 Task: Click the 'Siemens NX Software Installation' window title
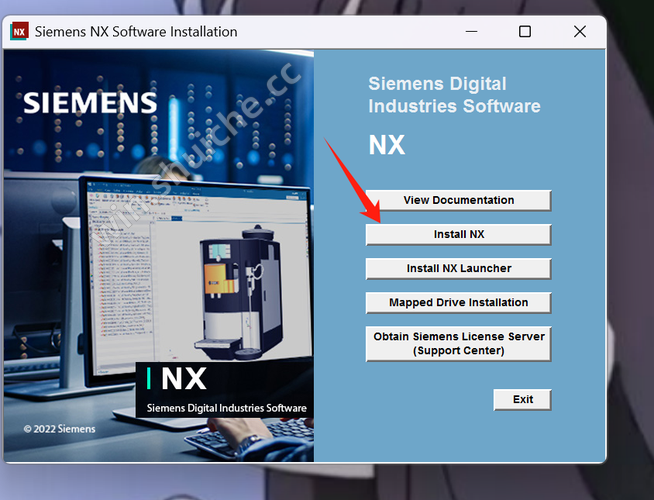136,32
